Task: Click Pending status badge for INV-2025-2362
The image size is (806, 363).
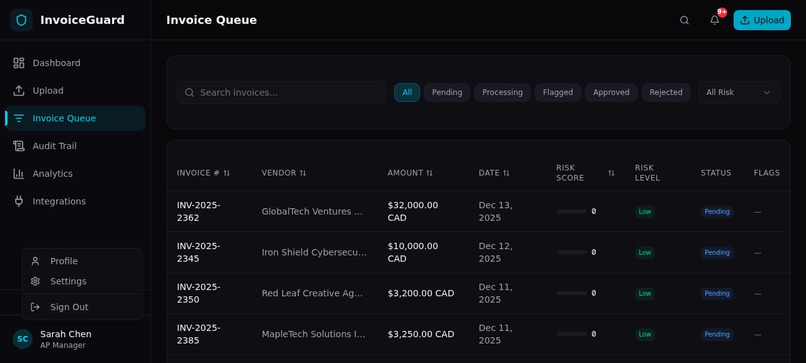Action: tap(717, 211)
